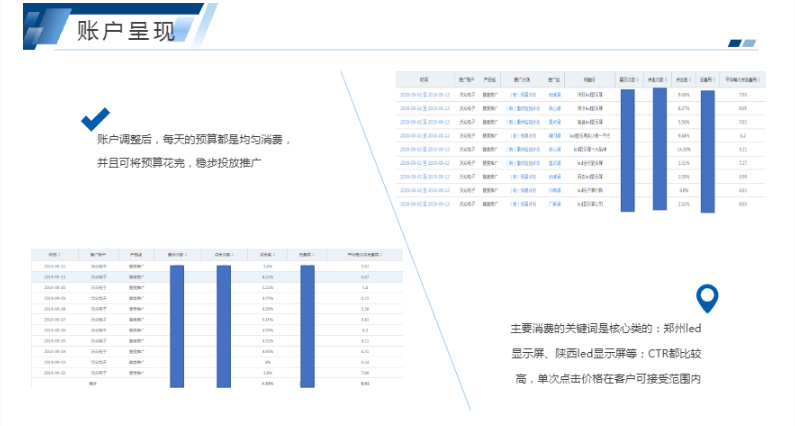Open first date range link in upper table

coord(424,93)
